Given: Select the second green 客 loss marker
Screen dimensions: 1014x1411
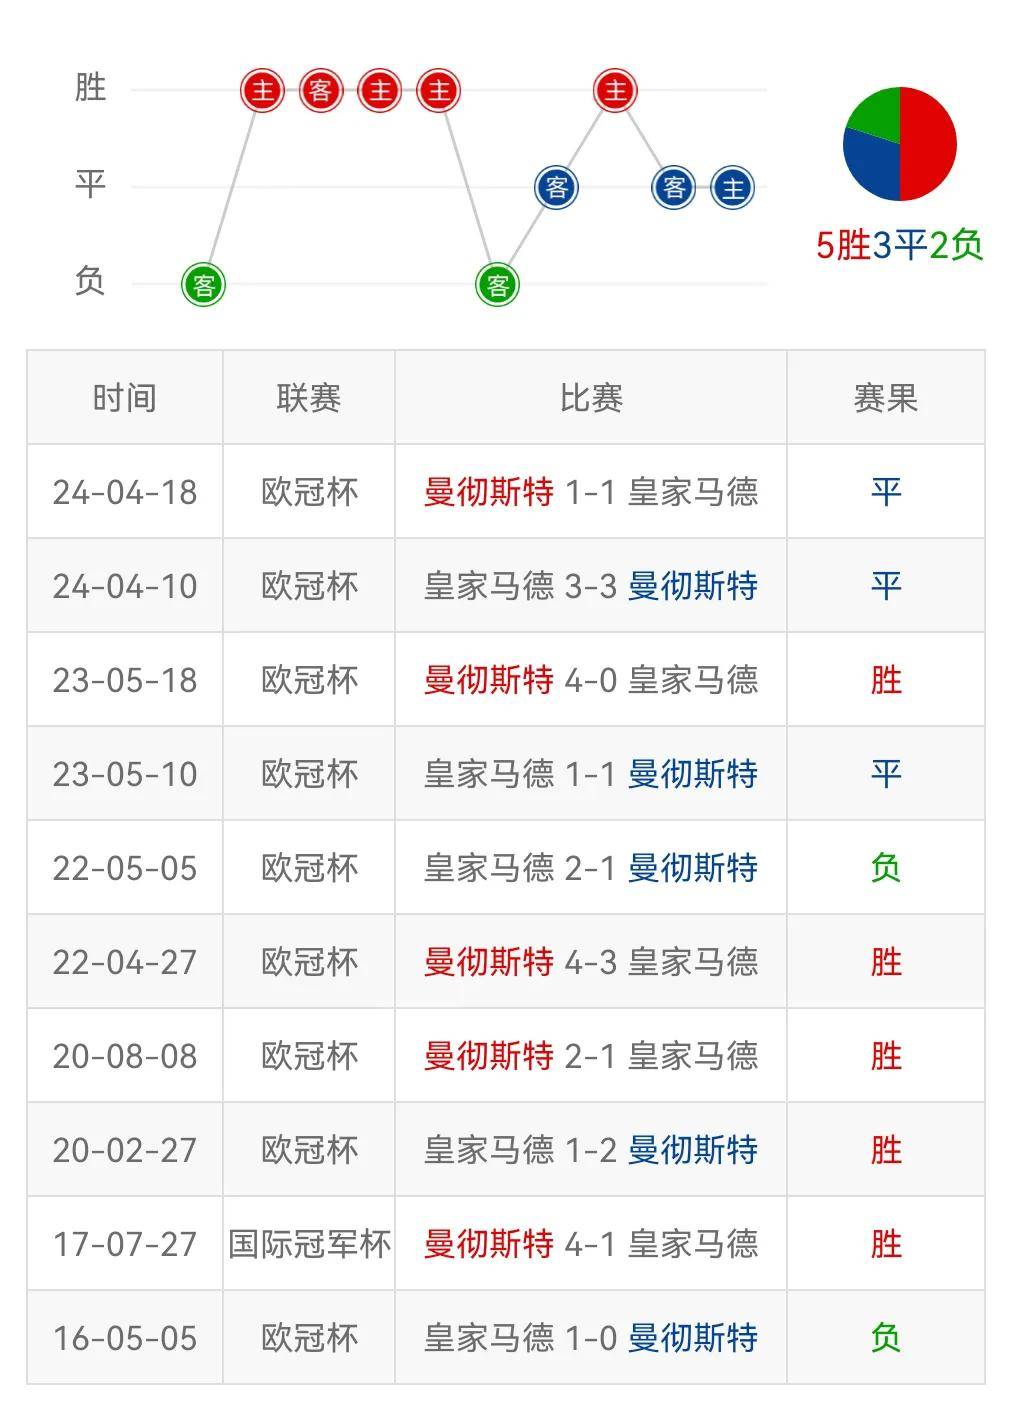Looking at the screenshot, I should [x=497, y=285].
